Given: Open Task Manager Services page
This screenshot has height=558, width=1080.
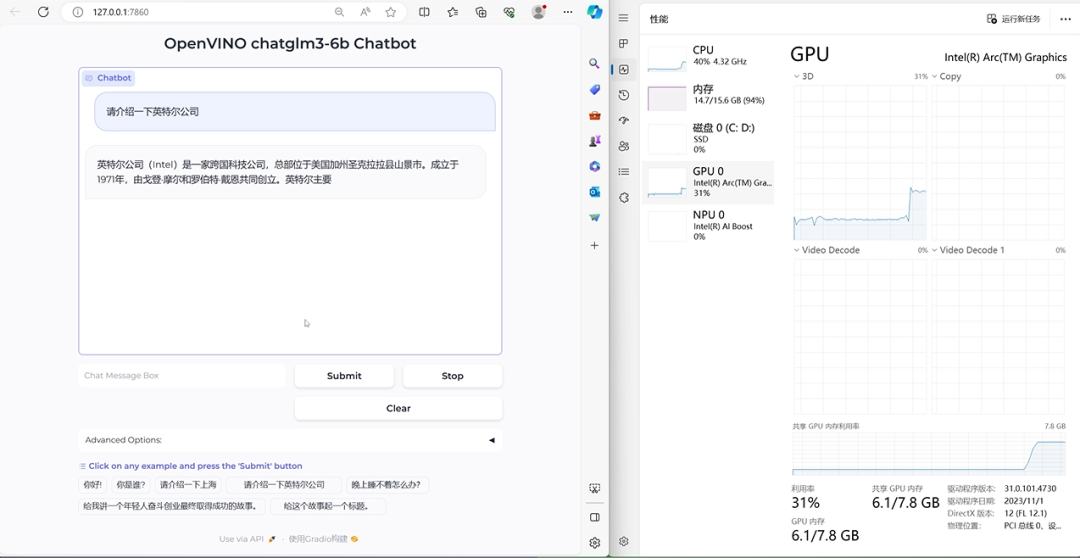Looking at the screenshot, I should point(623,198).
